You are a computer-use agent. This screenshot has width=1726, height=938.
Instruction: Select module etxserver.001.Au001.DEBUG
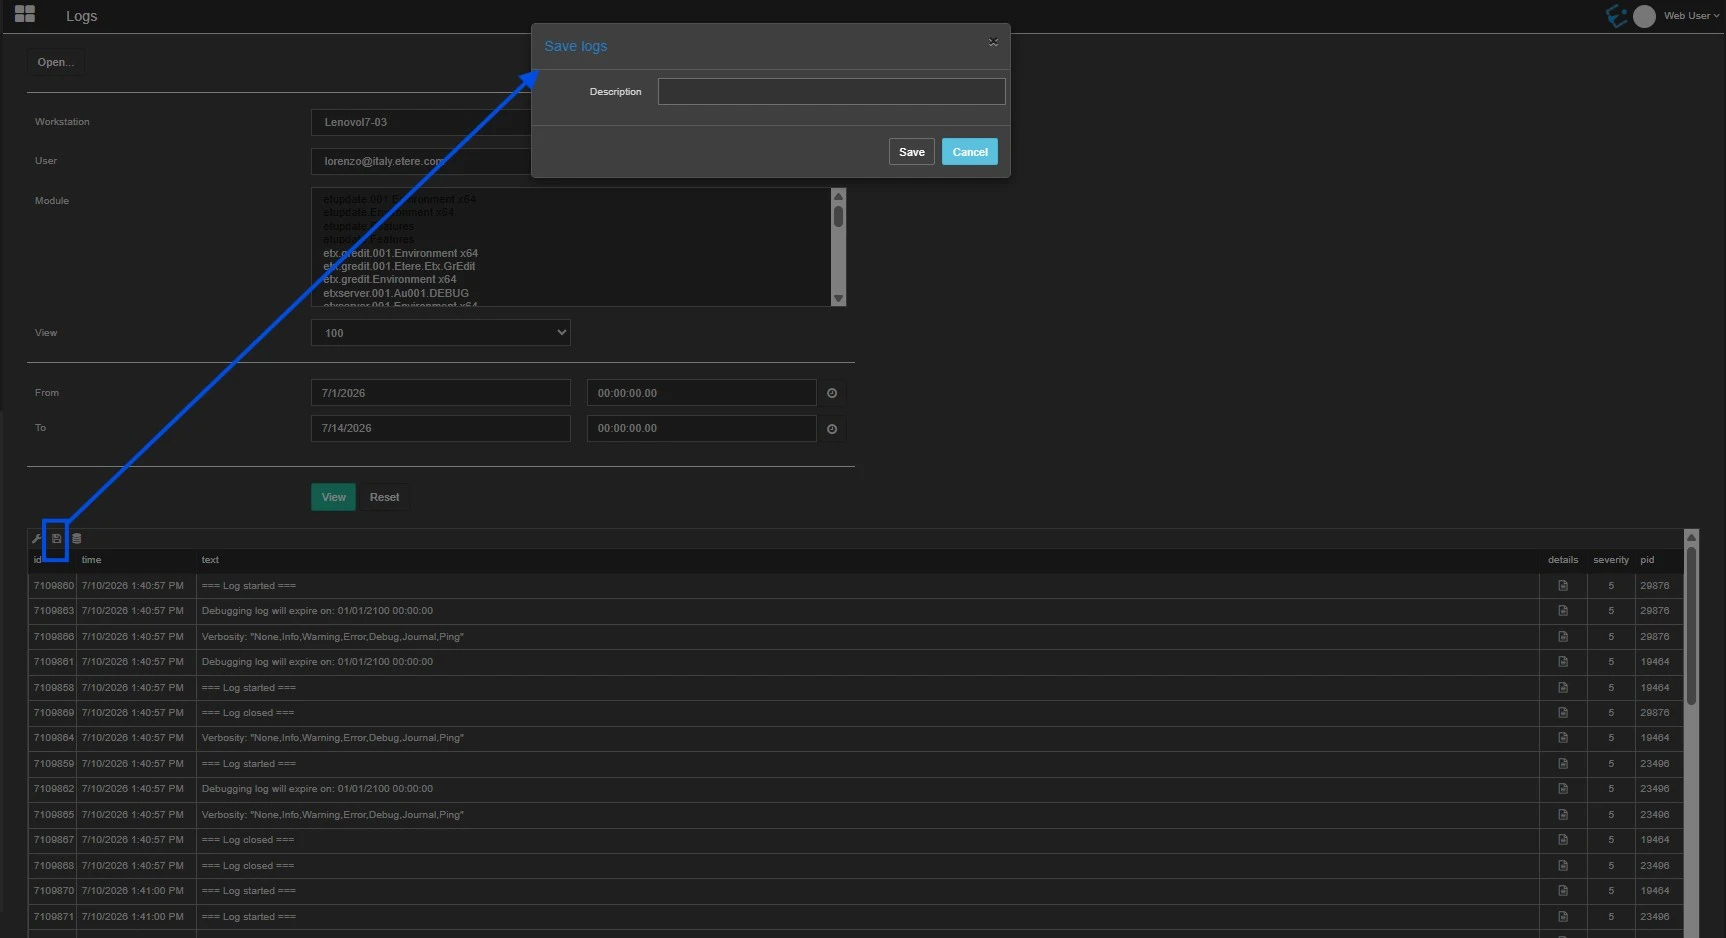396,293
